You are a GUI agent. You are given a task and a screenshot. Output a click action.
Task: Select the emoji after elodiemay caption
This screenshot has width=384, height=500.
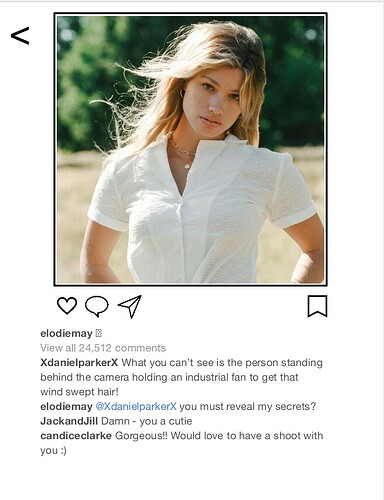point(98,333)
